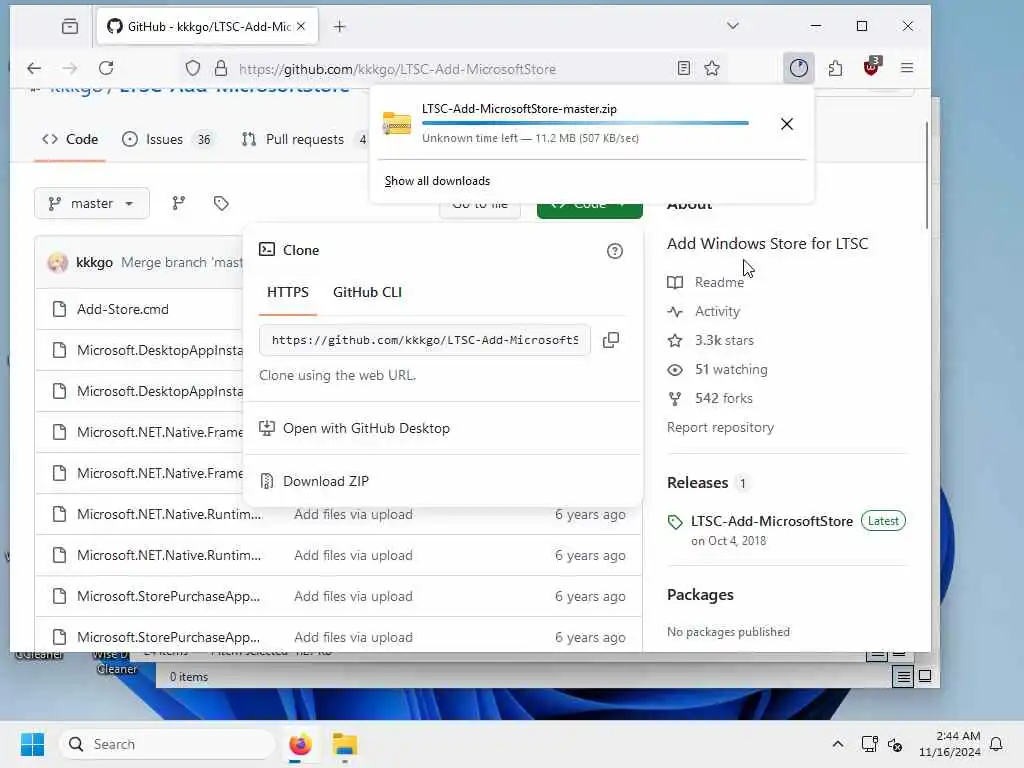The image size is (1024, 768).
Task: Close the GitHub tab
Action: pos(301,26)
